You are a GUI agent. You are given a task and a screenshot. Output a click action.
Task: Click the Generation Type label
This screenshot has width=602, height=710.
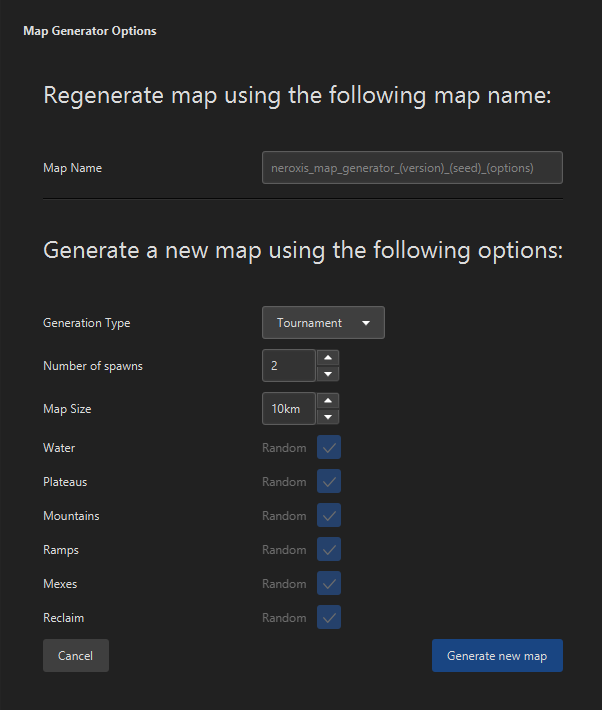pos(87,323)
